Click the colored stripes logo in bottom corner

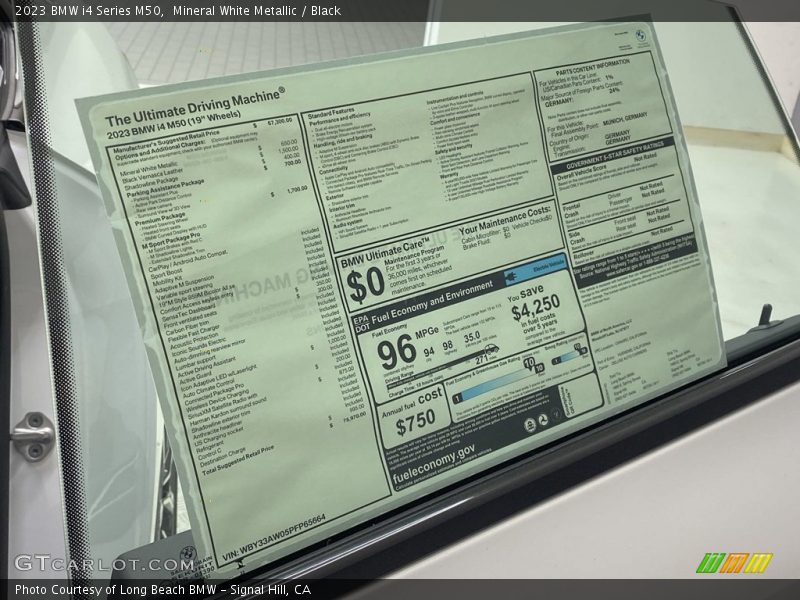click(x=734, y=563)
